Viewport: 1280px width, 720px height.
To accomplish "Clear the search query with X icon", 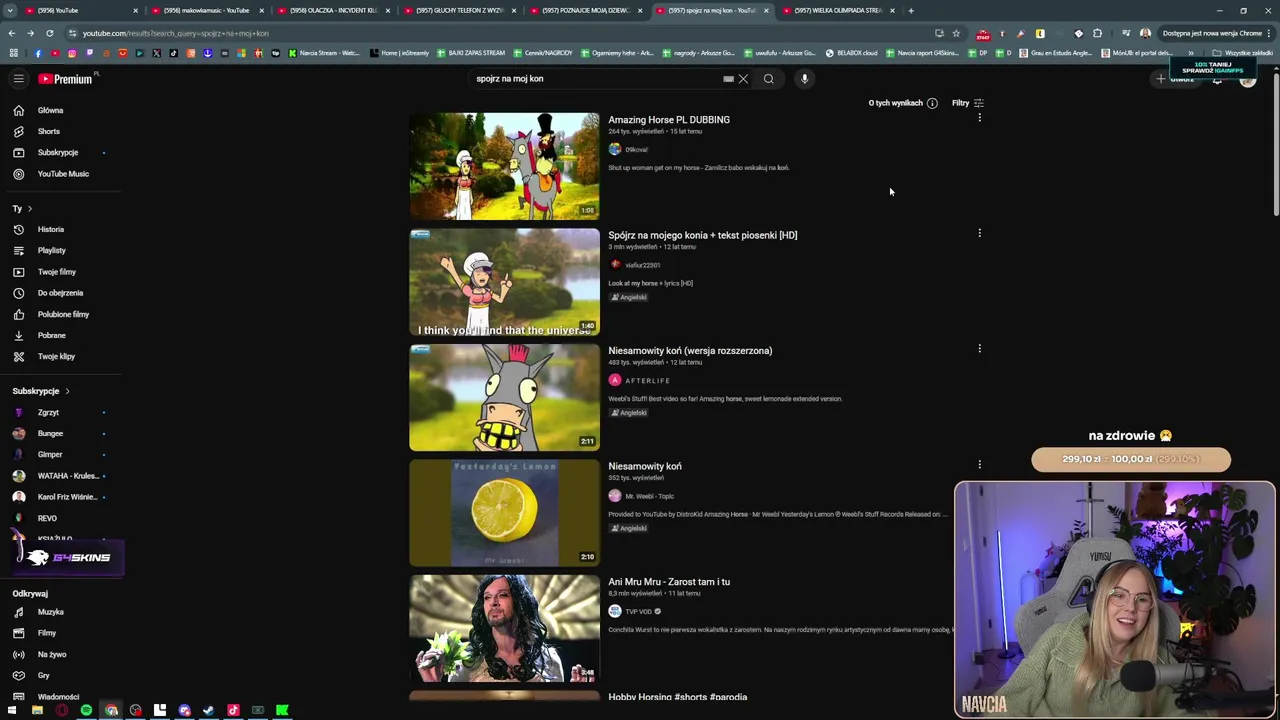I will coord(743,79).
